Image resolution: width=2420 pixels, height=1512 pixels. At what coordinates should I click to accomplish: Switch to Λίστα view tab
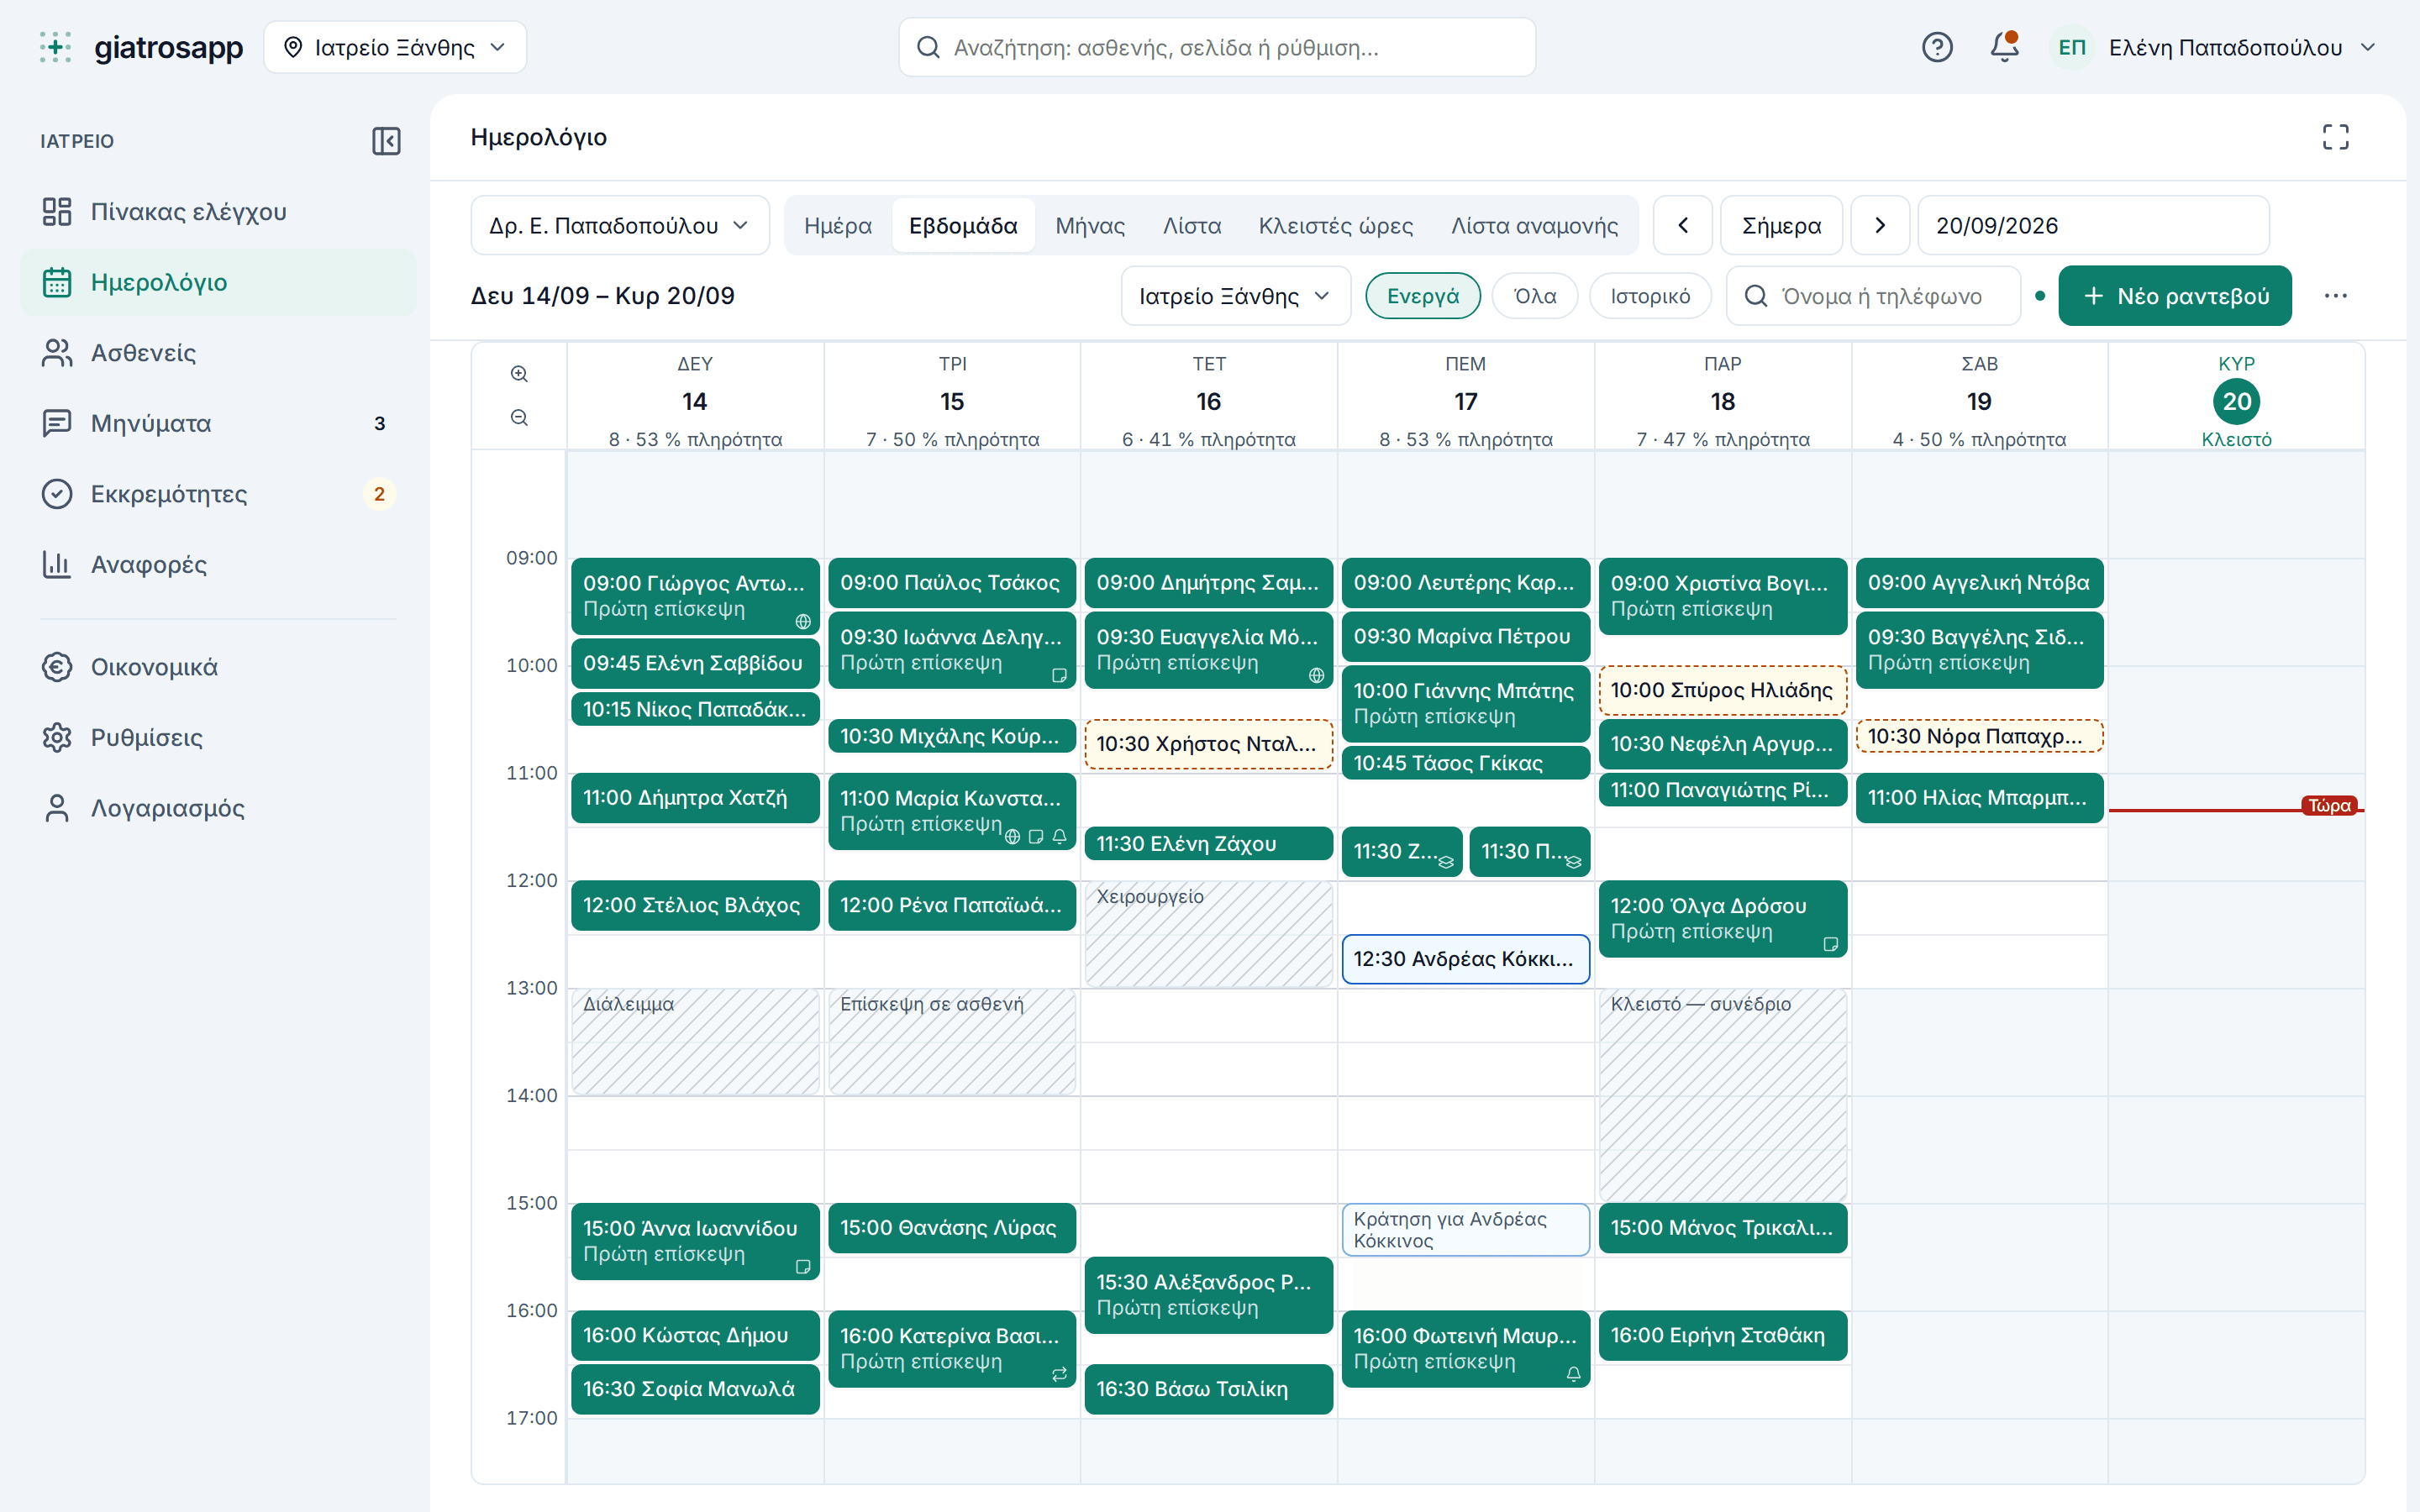point(1192,226)
